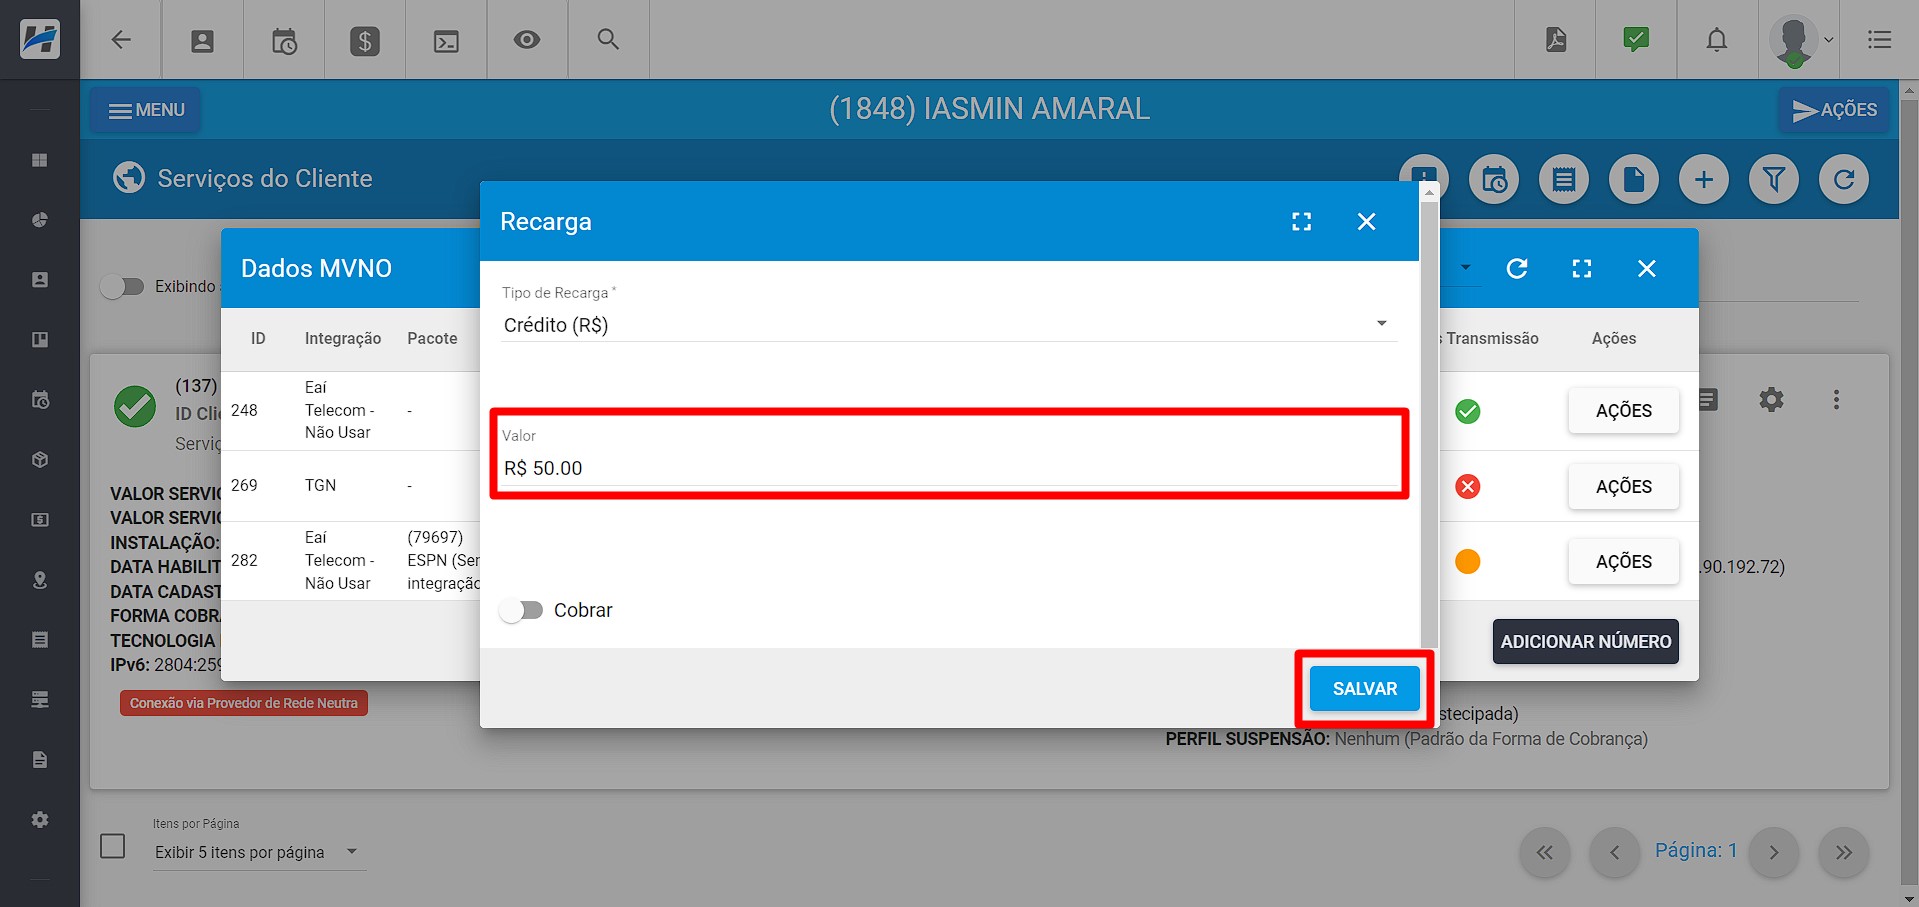Open the top-right AÇÕES menu

point(1834,110)
